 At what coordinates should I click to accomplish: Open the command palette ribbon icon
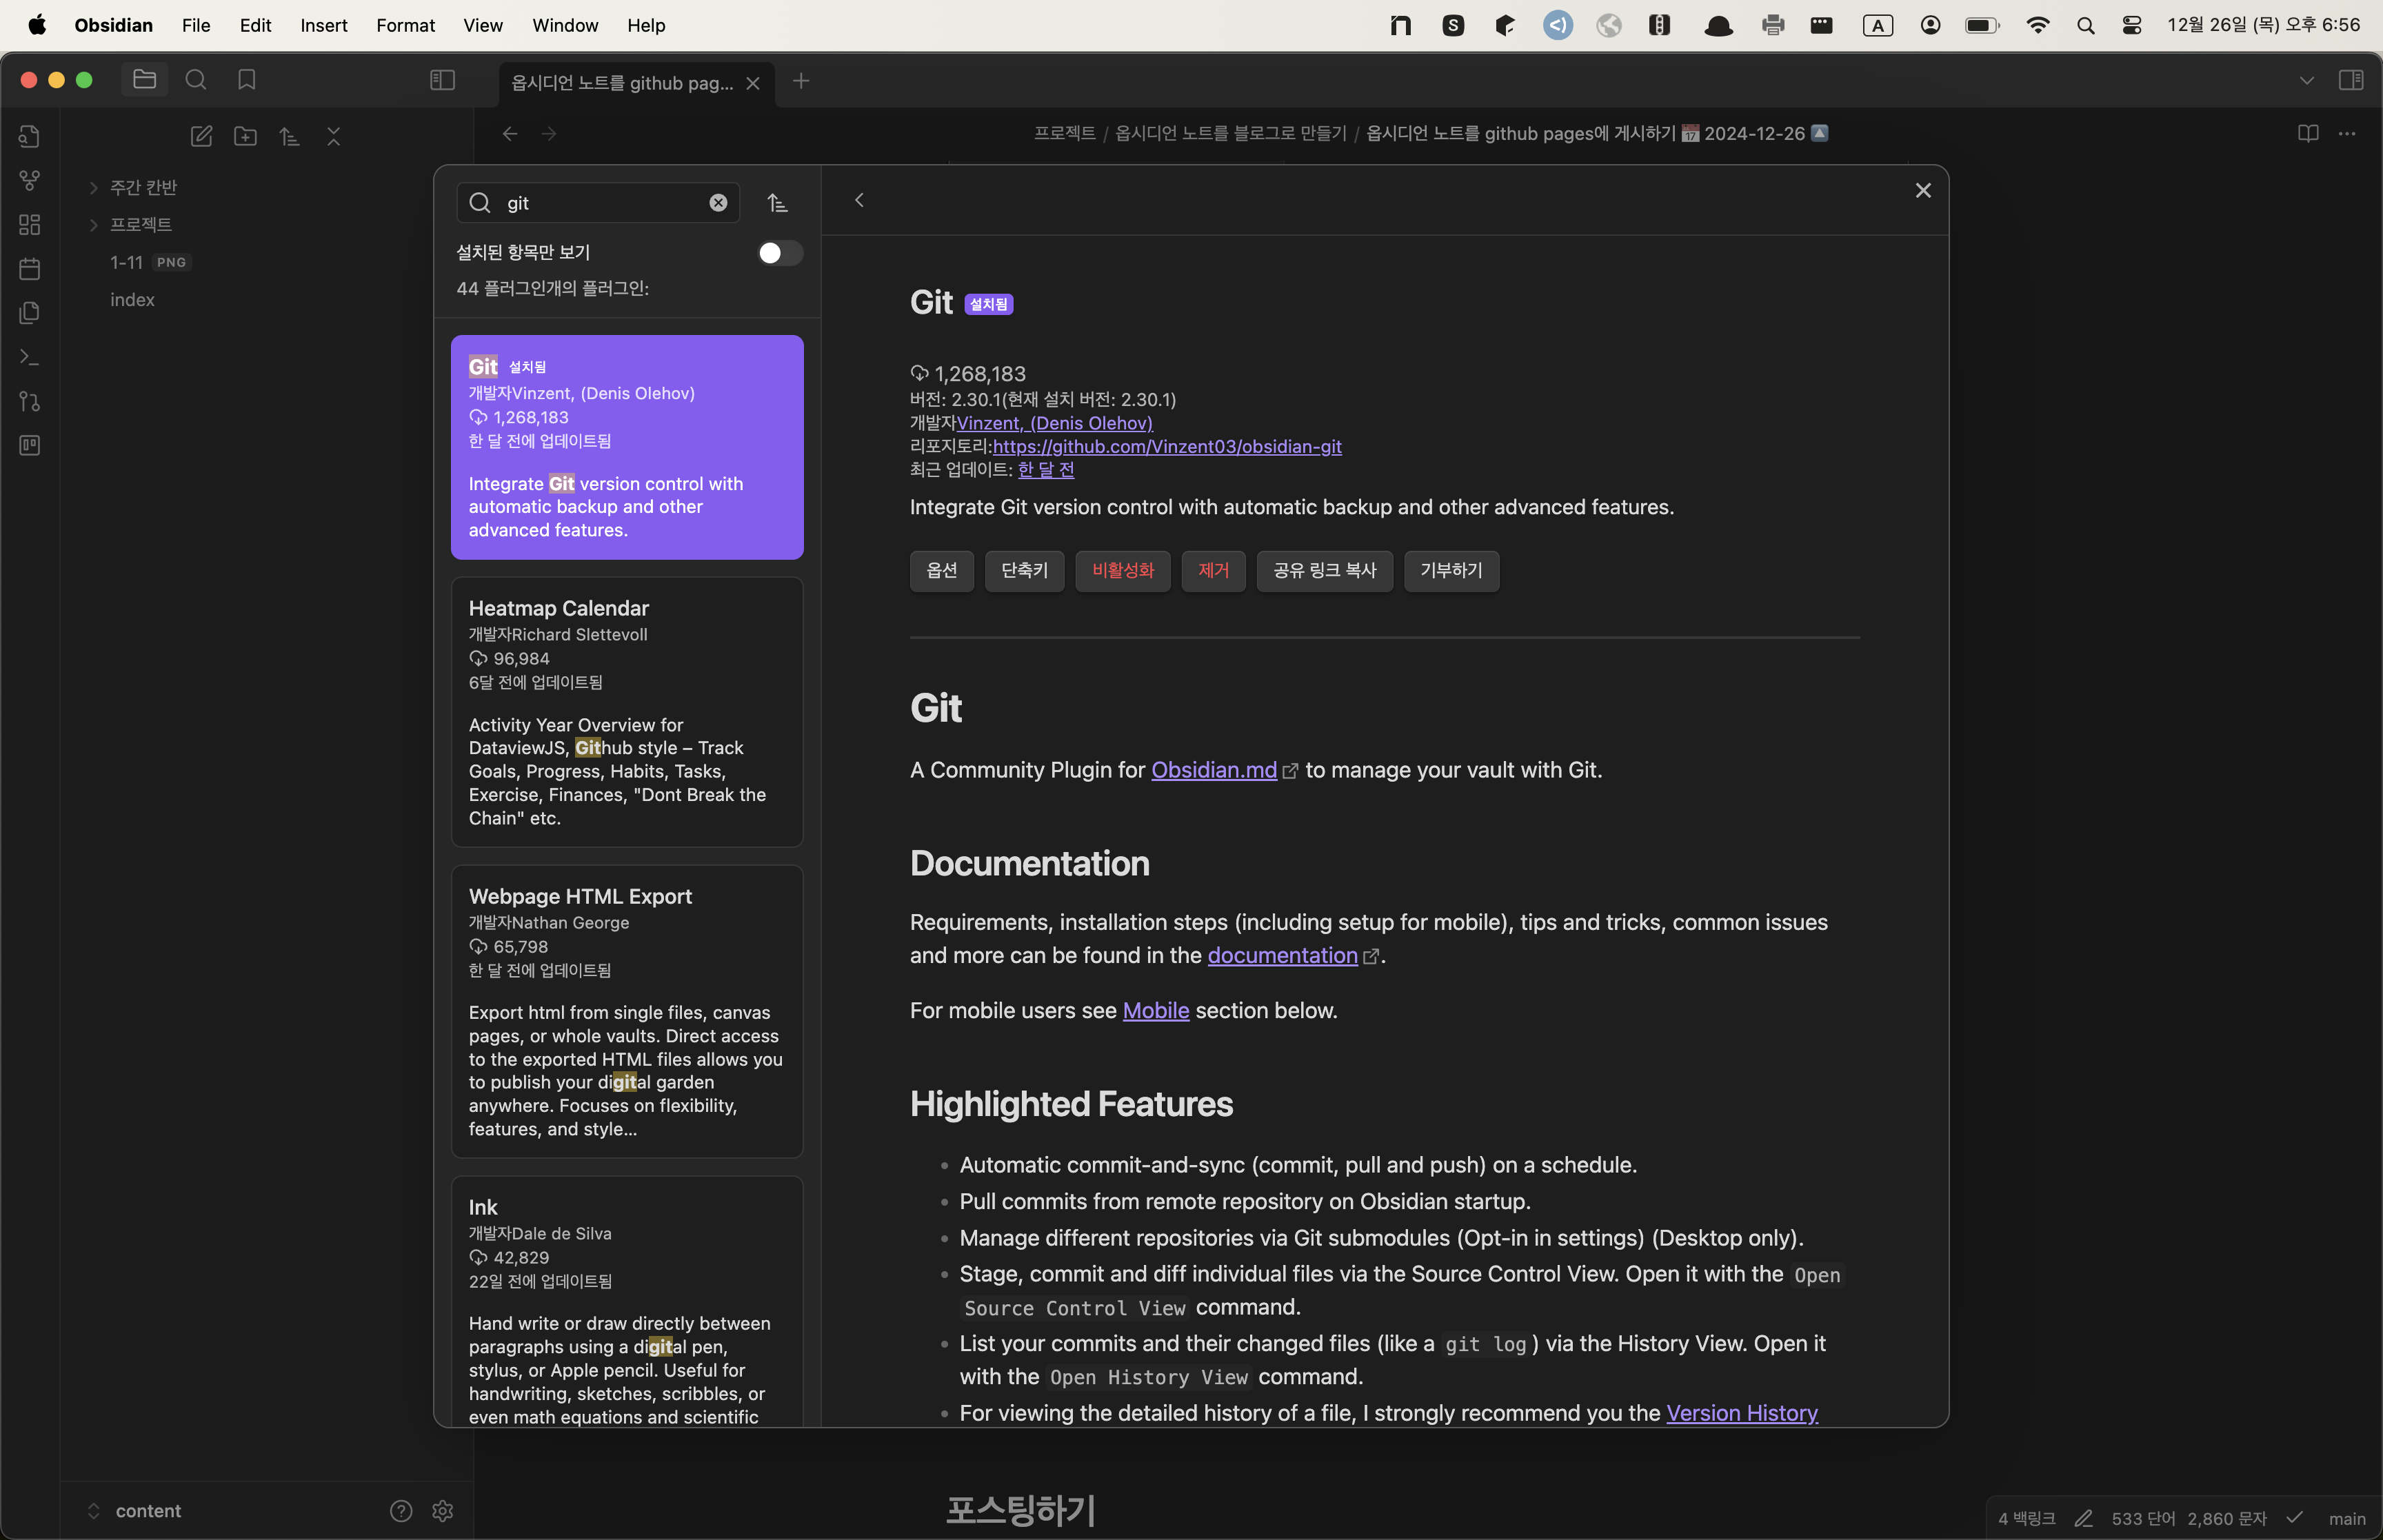(30, 357)
